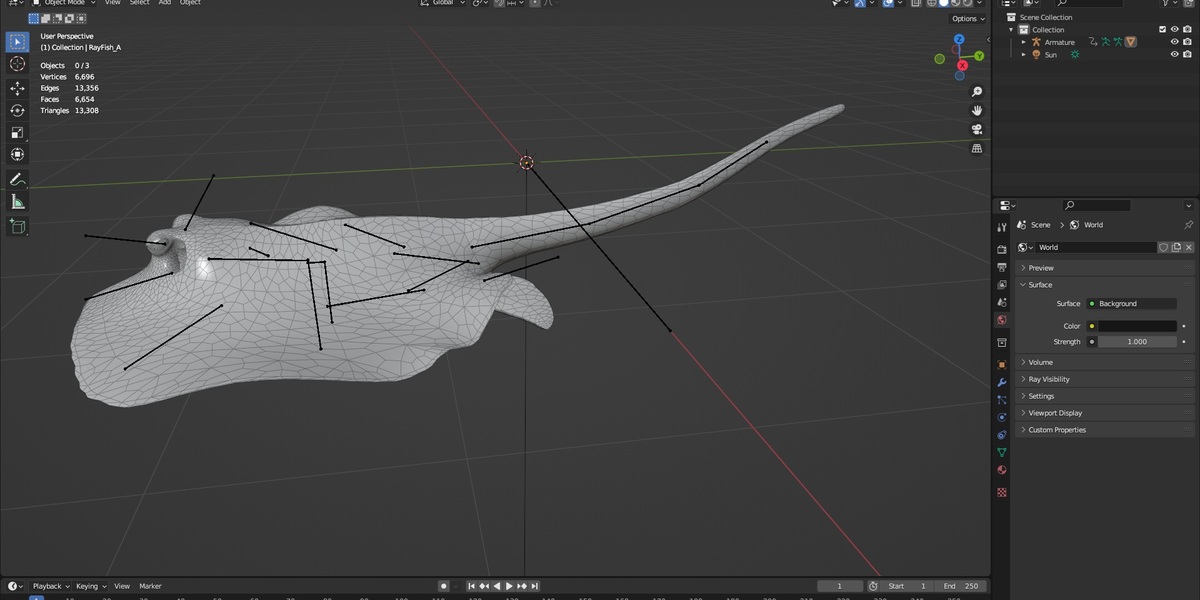The width and height of the screenshot is (1200, 600).
Task: Disable Armature in renders camera icon
Action: click(x=1188, y=42)
